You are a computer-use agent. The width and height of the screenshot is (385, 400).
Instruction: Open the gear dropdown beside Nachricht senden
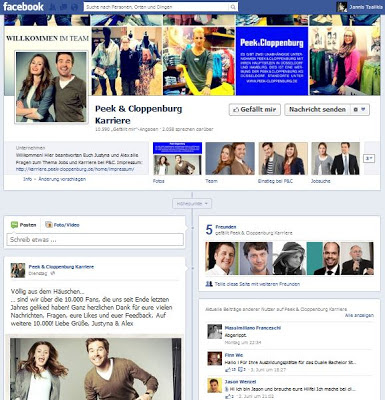[x=360, y=109]
